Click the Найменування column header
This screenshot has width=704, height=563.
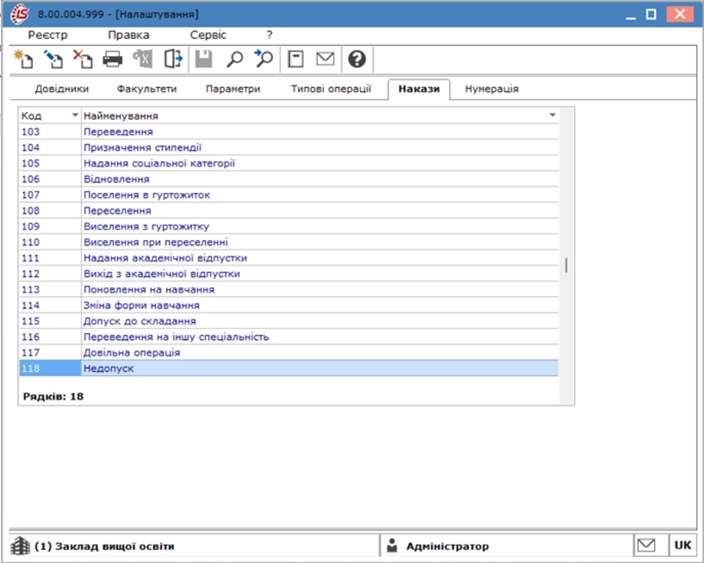coord(320,116)
